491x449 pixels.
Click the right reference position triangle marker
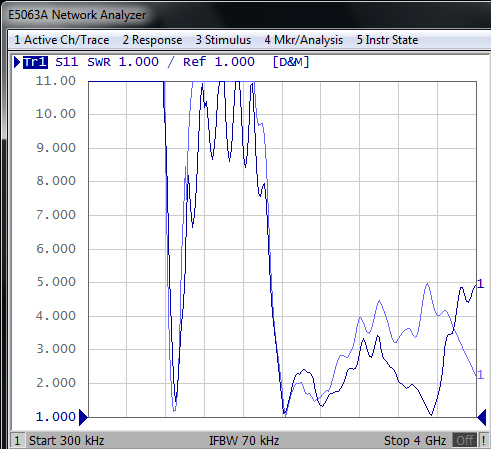pyautogui.click(x=482, y=417)
